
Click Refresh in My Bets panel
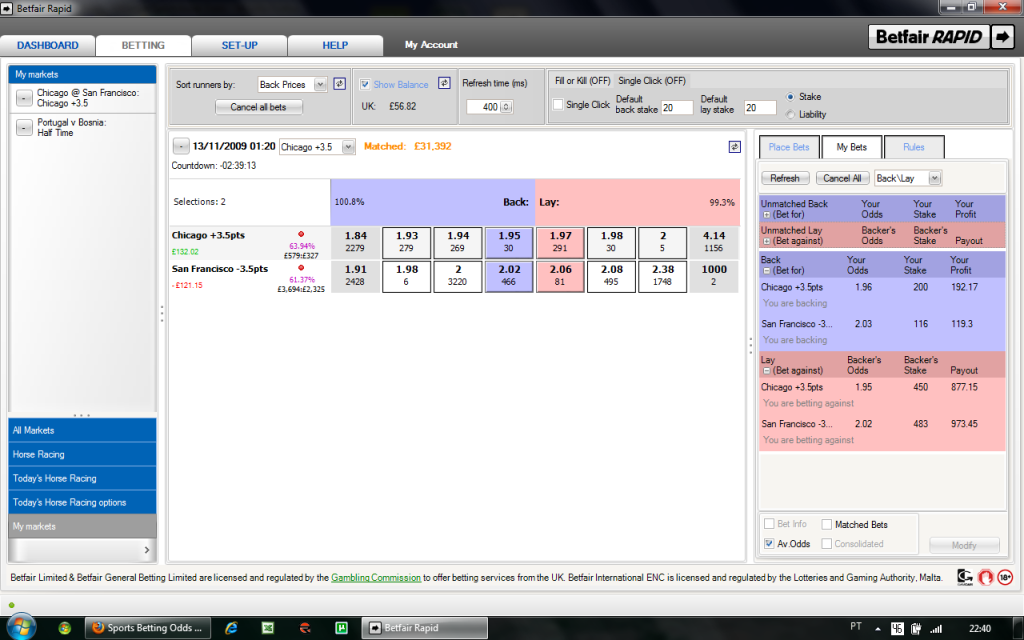(785, 178)
